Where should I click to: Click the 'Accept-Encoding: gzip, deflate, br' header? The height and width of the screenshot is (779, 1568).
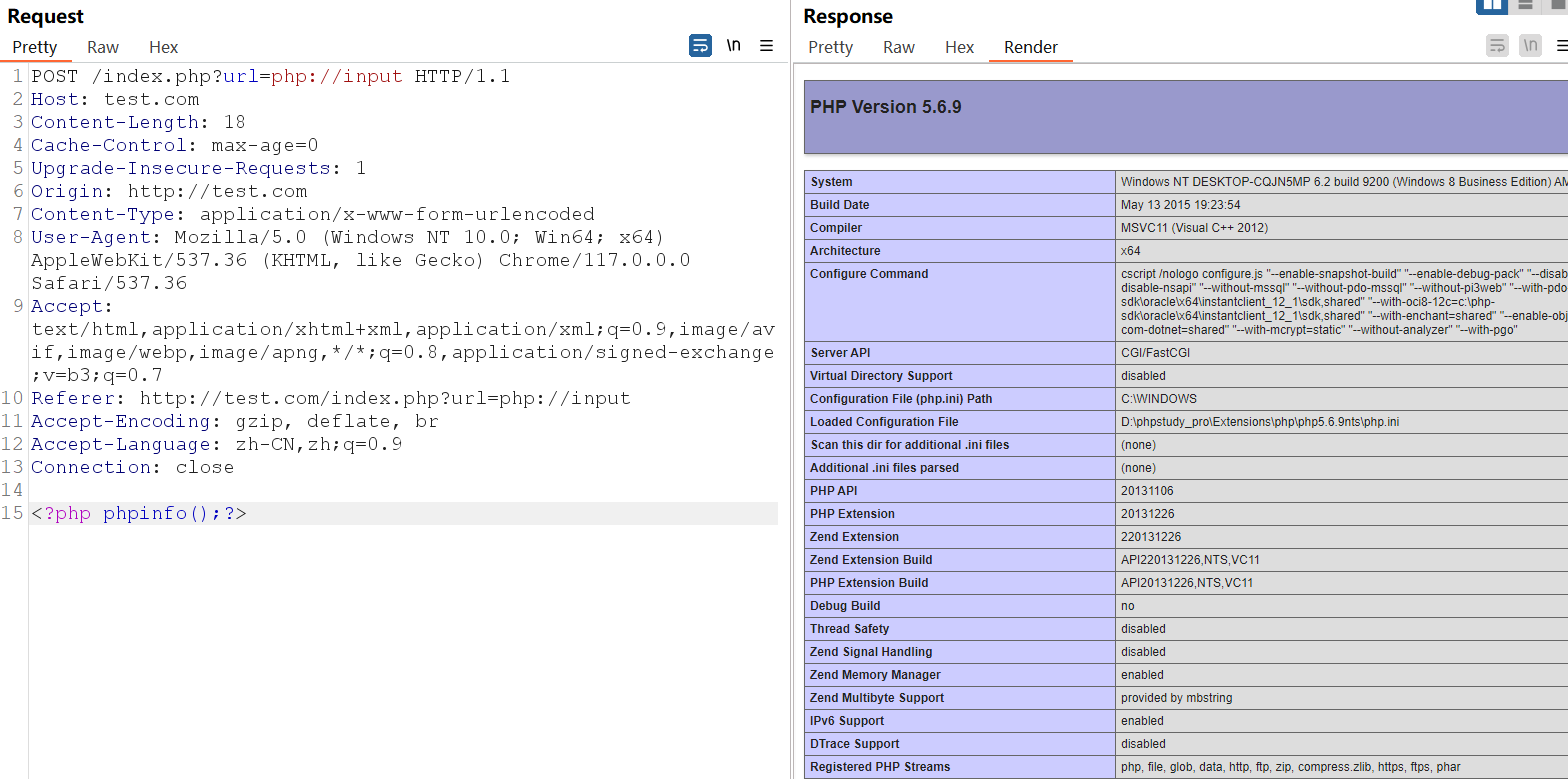235,421
